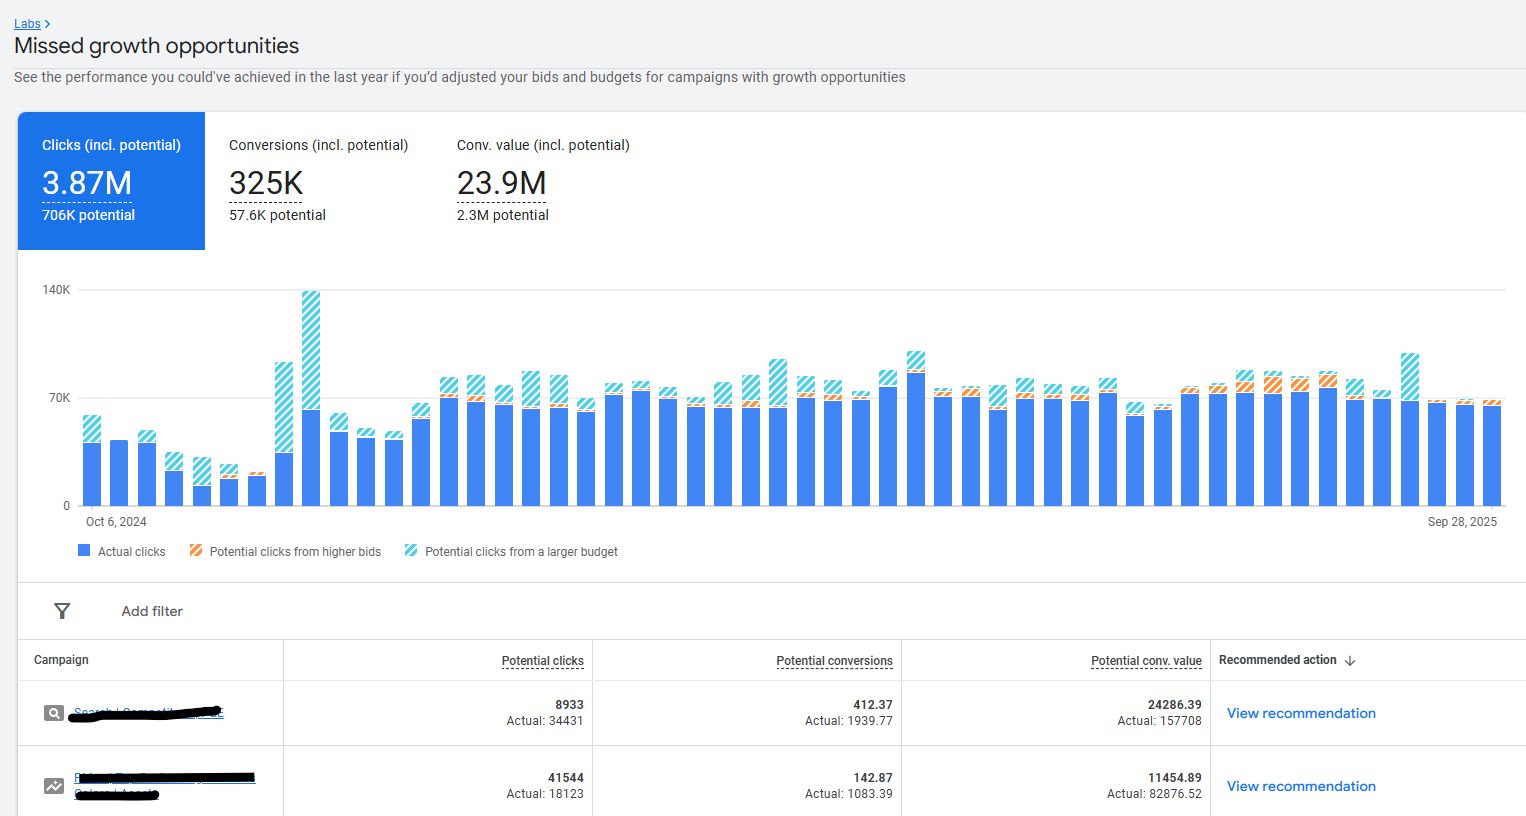Click the tallest bar in the chart

(311, 400)
